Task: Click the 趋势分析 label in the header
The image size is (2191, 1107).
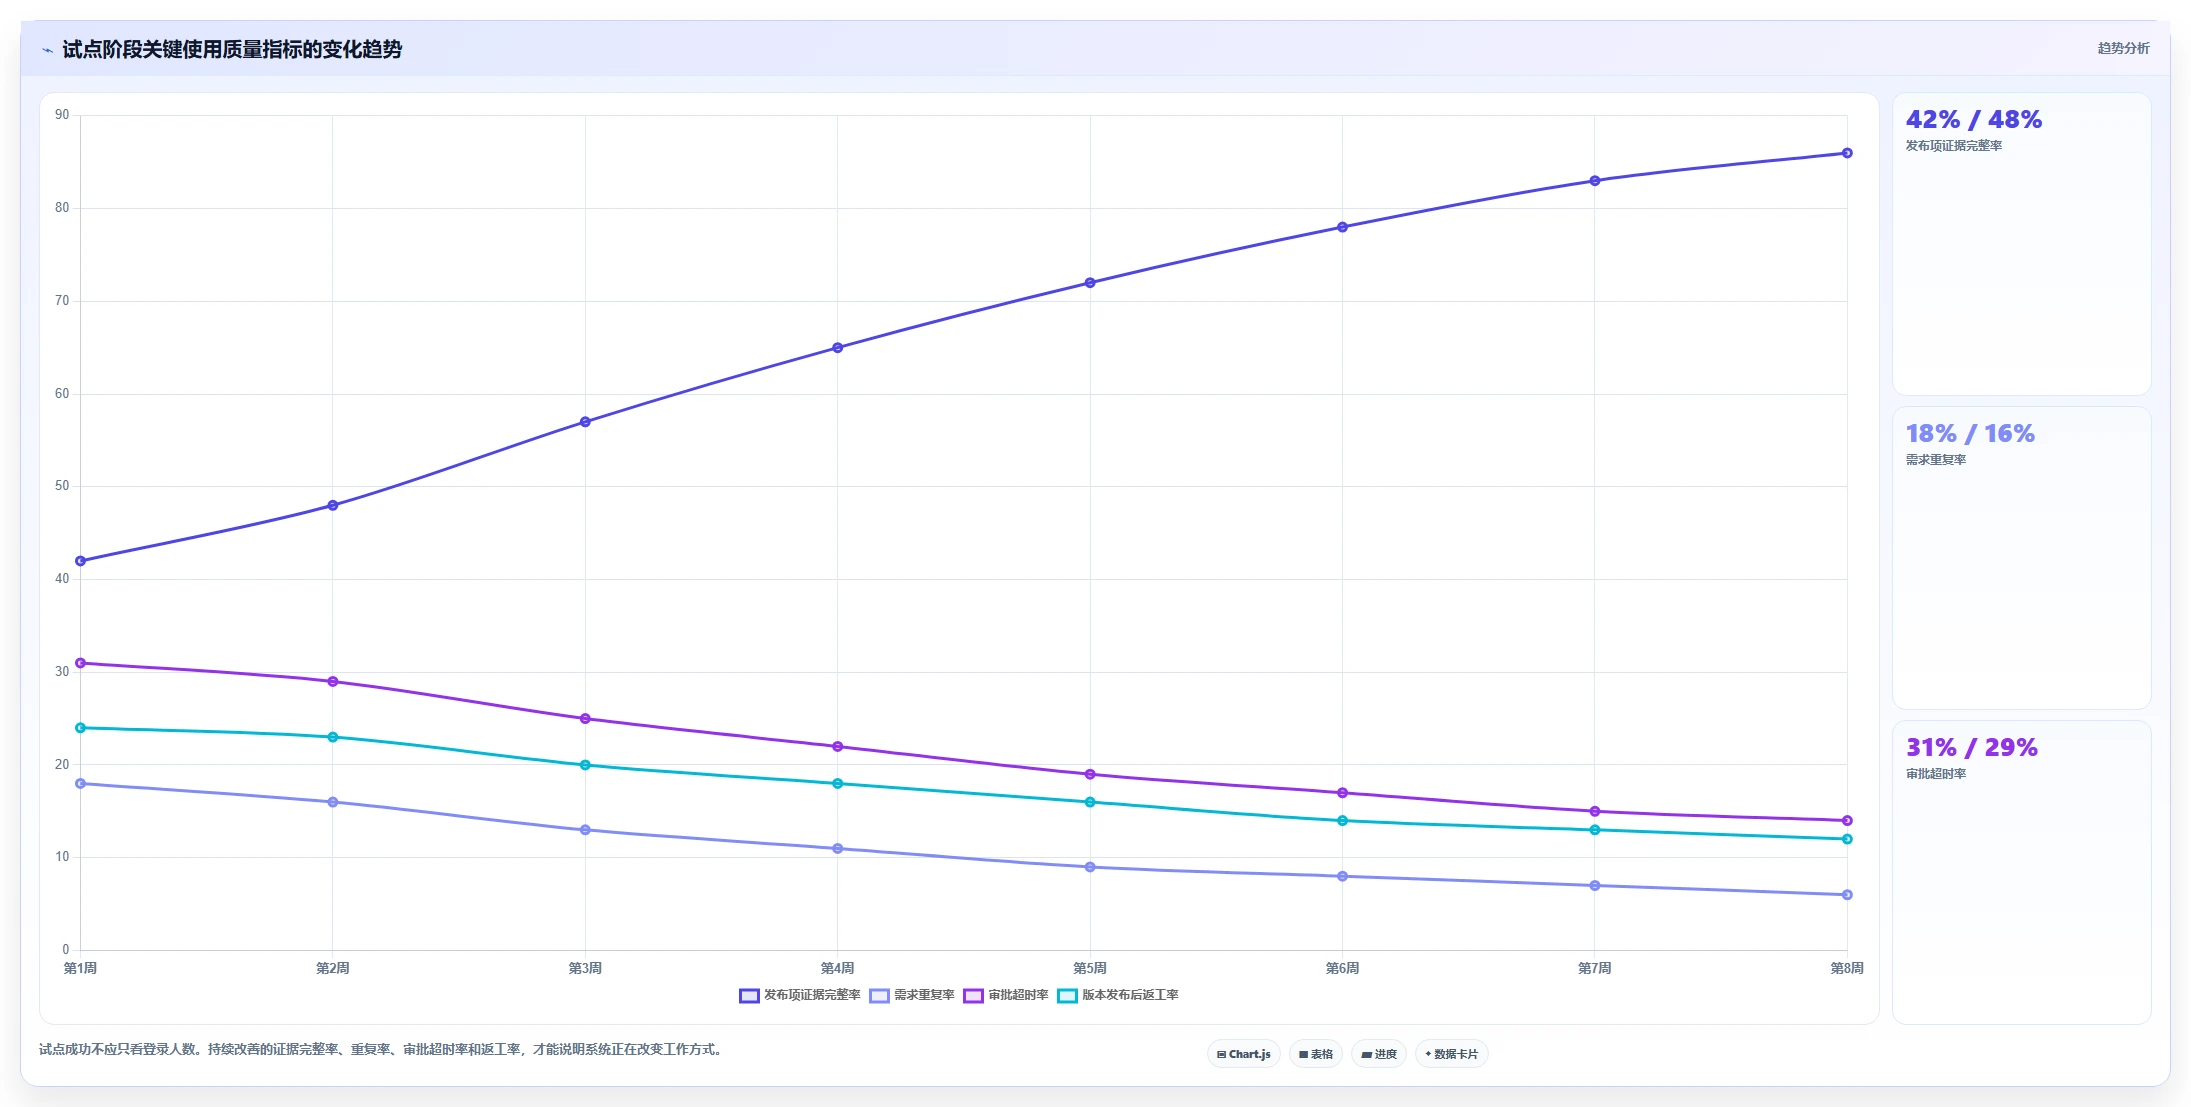Action: coord(2123,48)
